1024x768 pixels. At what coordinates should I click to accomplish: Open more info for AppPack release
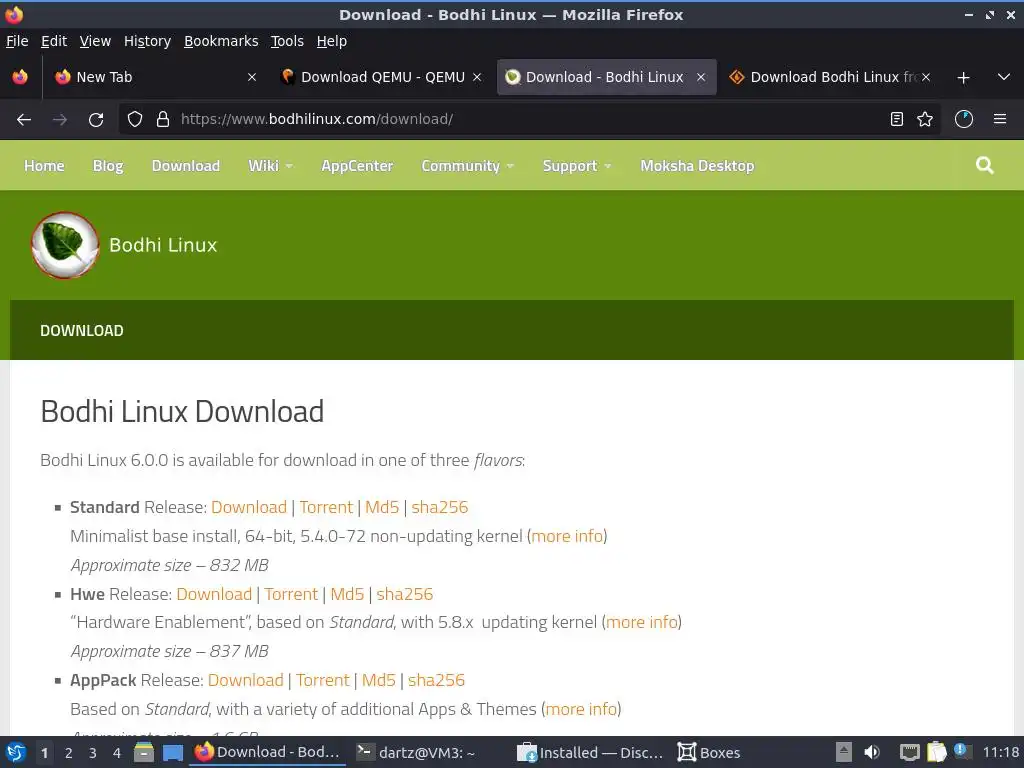click(x=581, y=709)
